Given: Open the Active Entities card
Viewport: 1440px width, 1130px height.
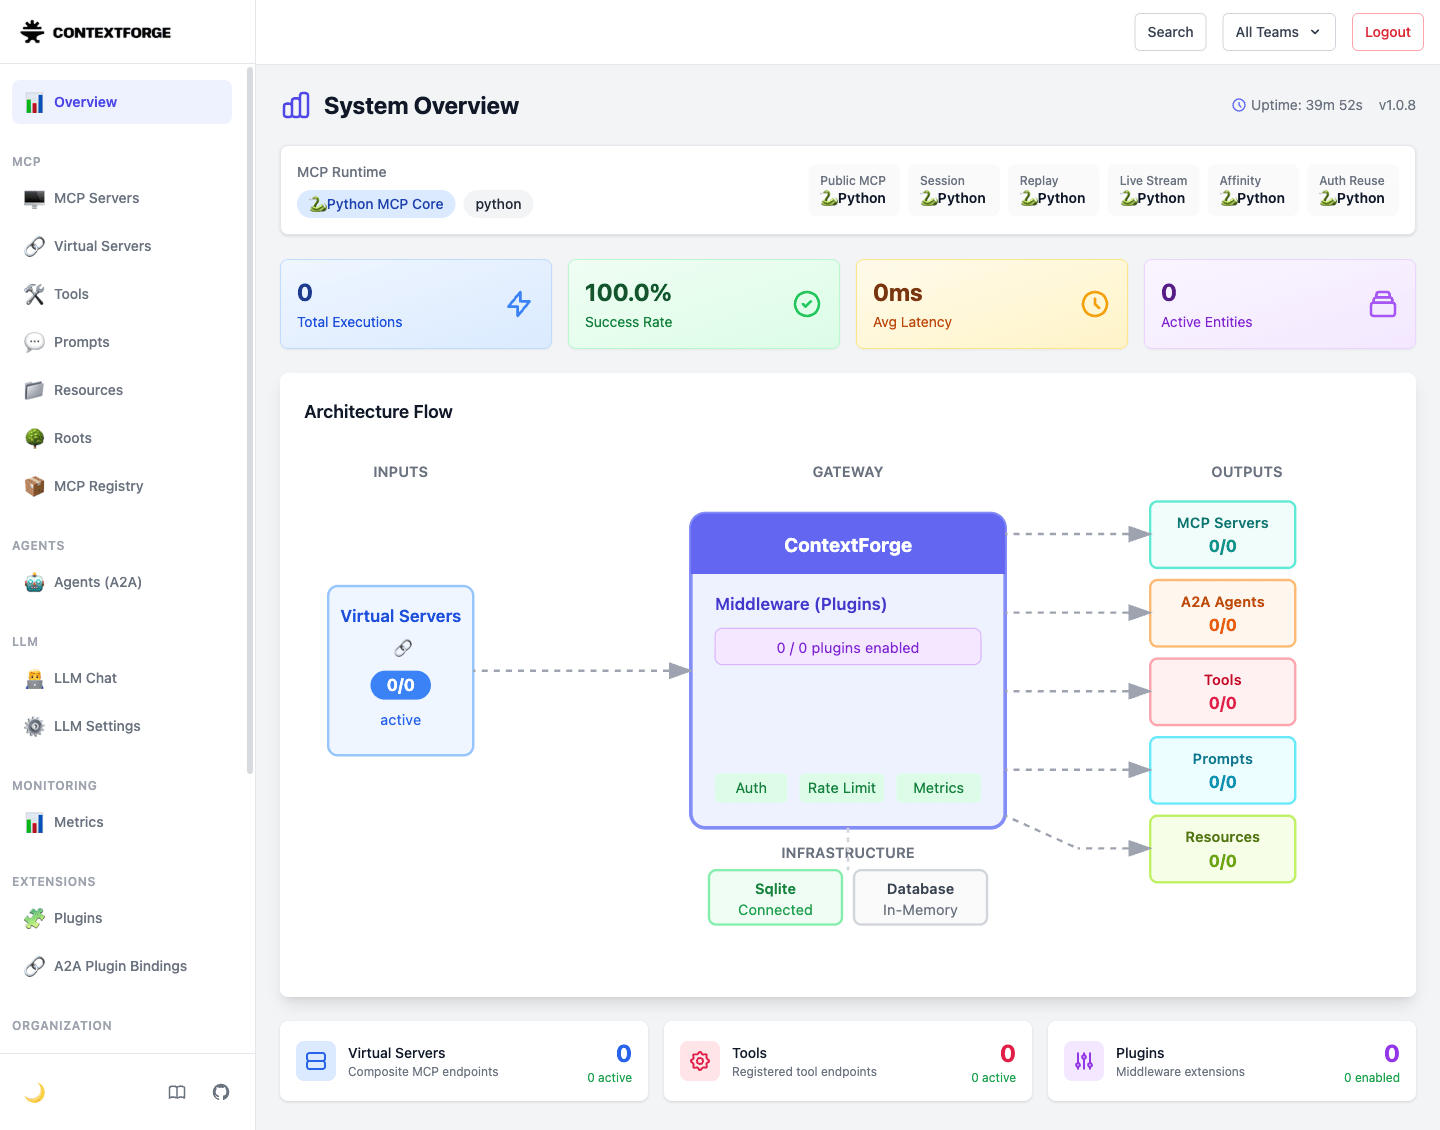Looking at the screenshot, I should [x=1280, y=304].
